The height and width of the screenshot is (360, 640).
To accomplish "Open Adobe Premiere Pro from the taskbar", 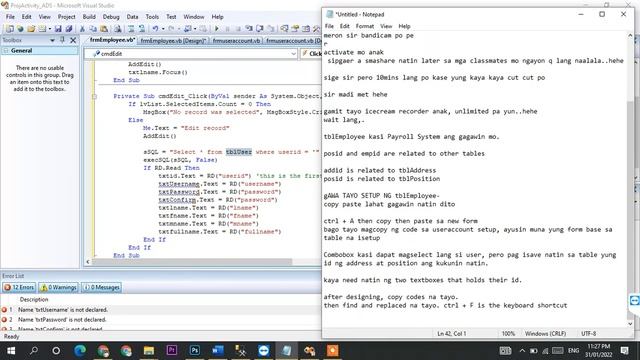I will click(x=172, y=351).
